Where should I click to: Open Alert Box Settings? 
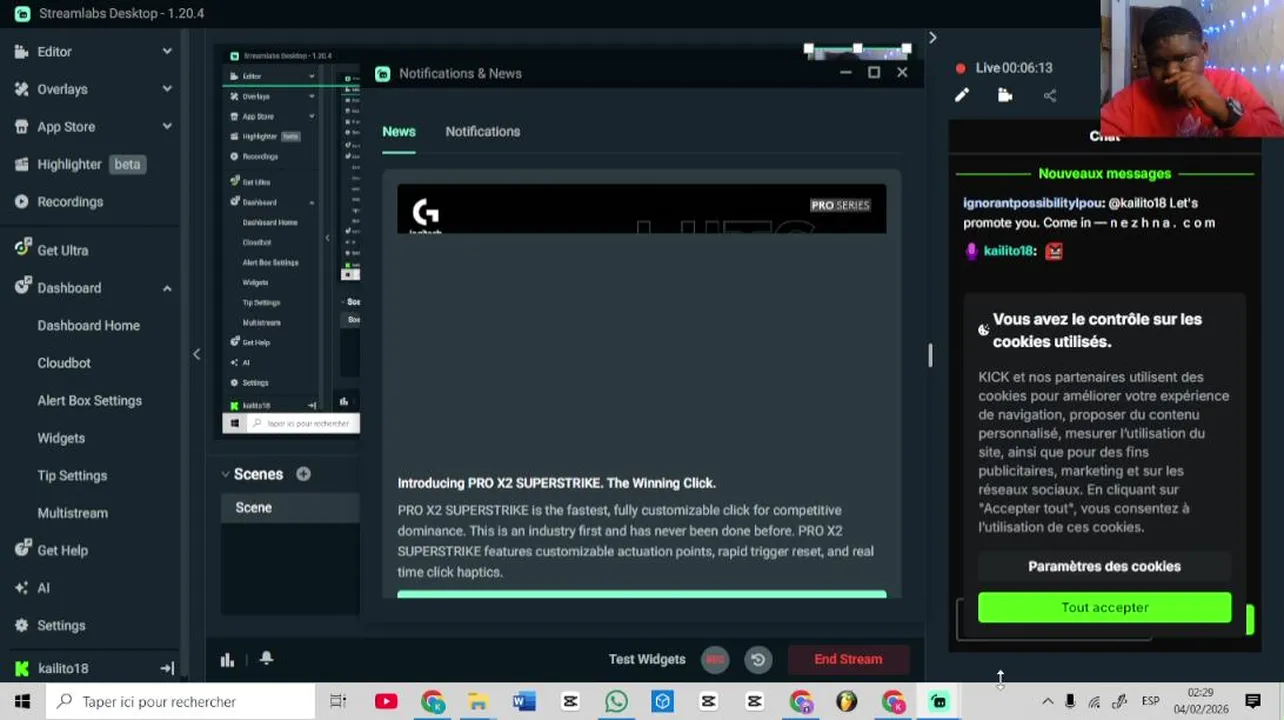(x=90, y=401)
